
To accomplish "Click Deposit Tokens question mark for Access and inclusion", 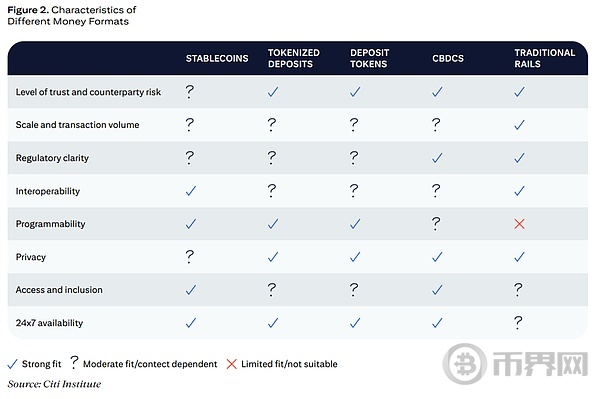I will tap(354, 290).
